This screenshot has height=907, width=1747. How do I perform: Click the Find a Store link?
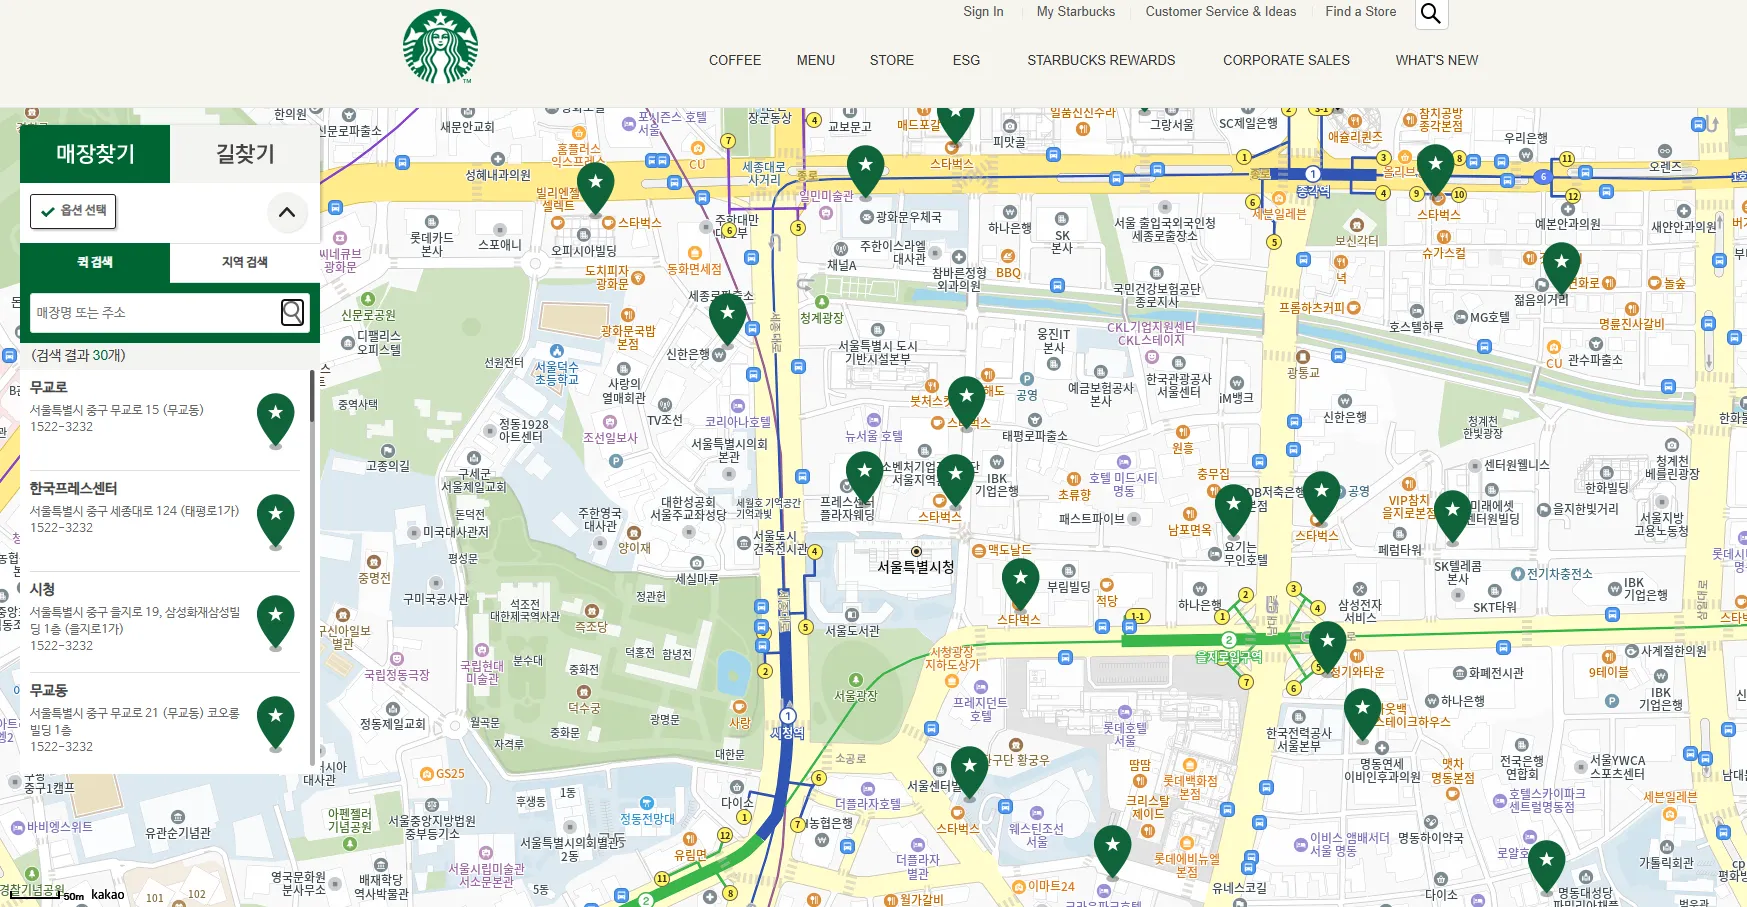tap(1361, 12)
